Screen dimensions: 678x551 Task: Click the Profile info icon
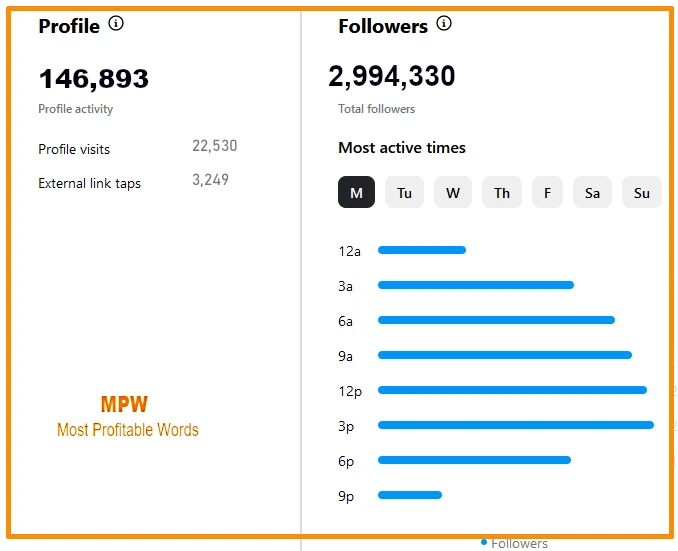tap(116, 24)
